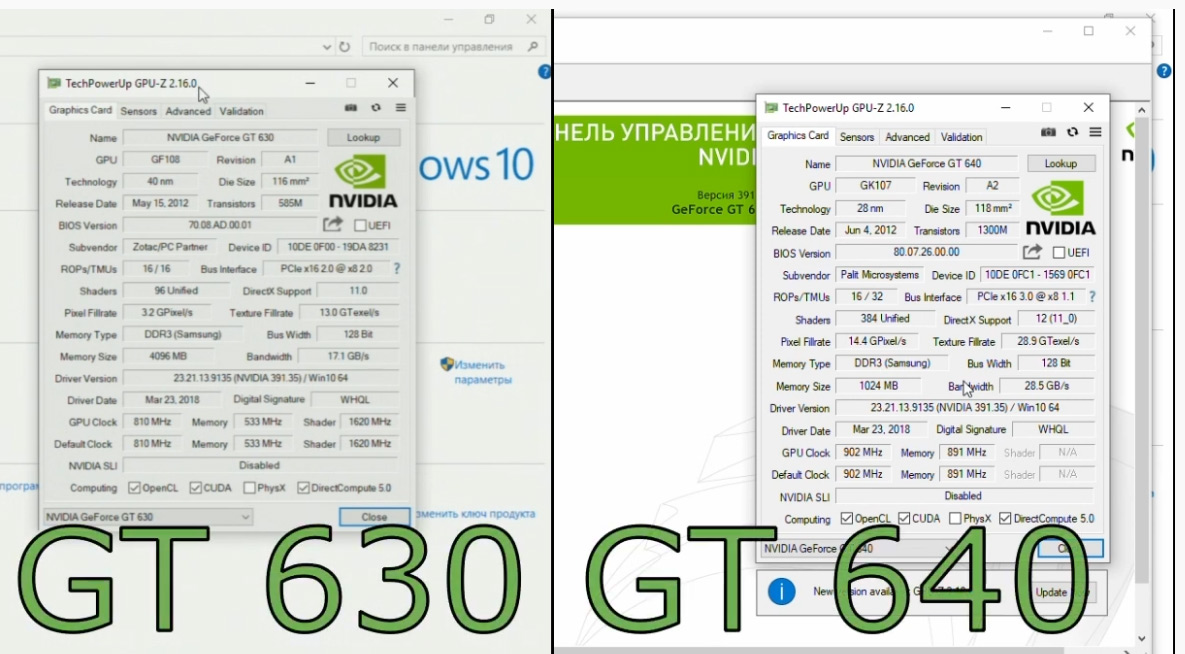Image resolution: width=1185 pixels, height=654 pixels.
Task: Click bus interface question mark in GT 630 window
Action: 396,268
